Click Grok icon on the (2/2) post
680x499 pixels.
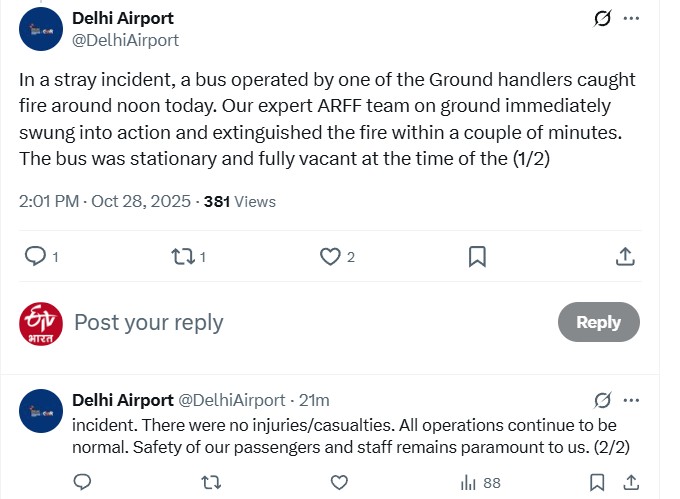(x=602, y=400)
